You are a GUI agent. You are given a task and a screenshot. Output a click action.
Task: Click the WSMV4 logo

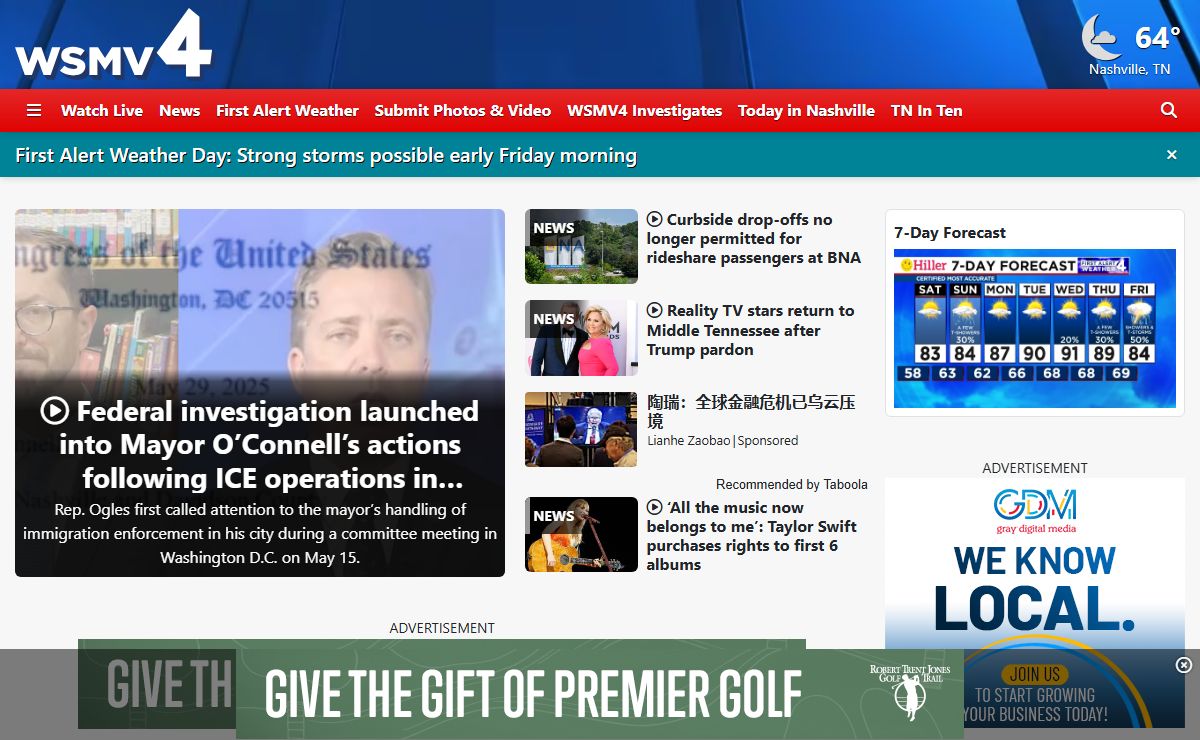pos(113,45)
